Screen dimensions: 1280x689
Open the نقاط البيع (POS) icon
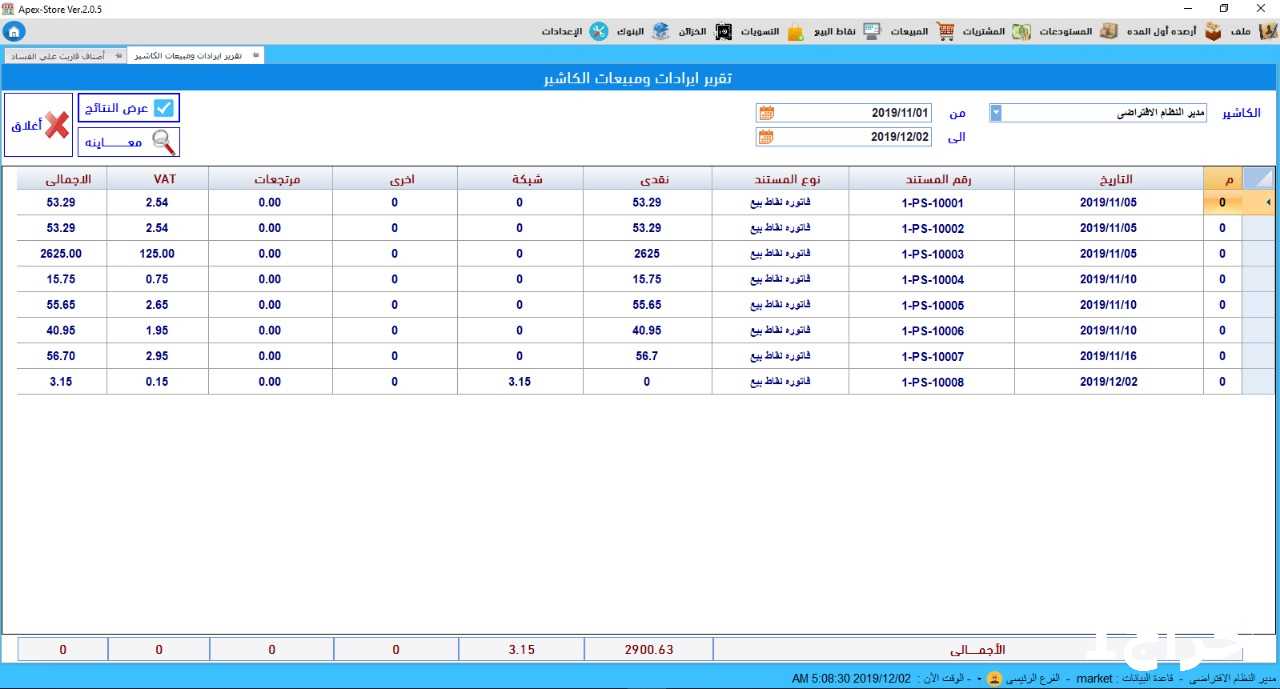click(796, 31)
